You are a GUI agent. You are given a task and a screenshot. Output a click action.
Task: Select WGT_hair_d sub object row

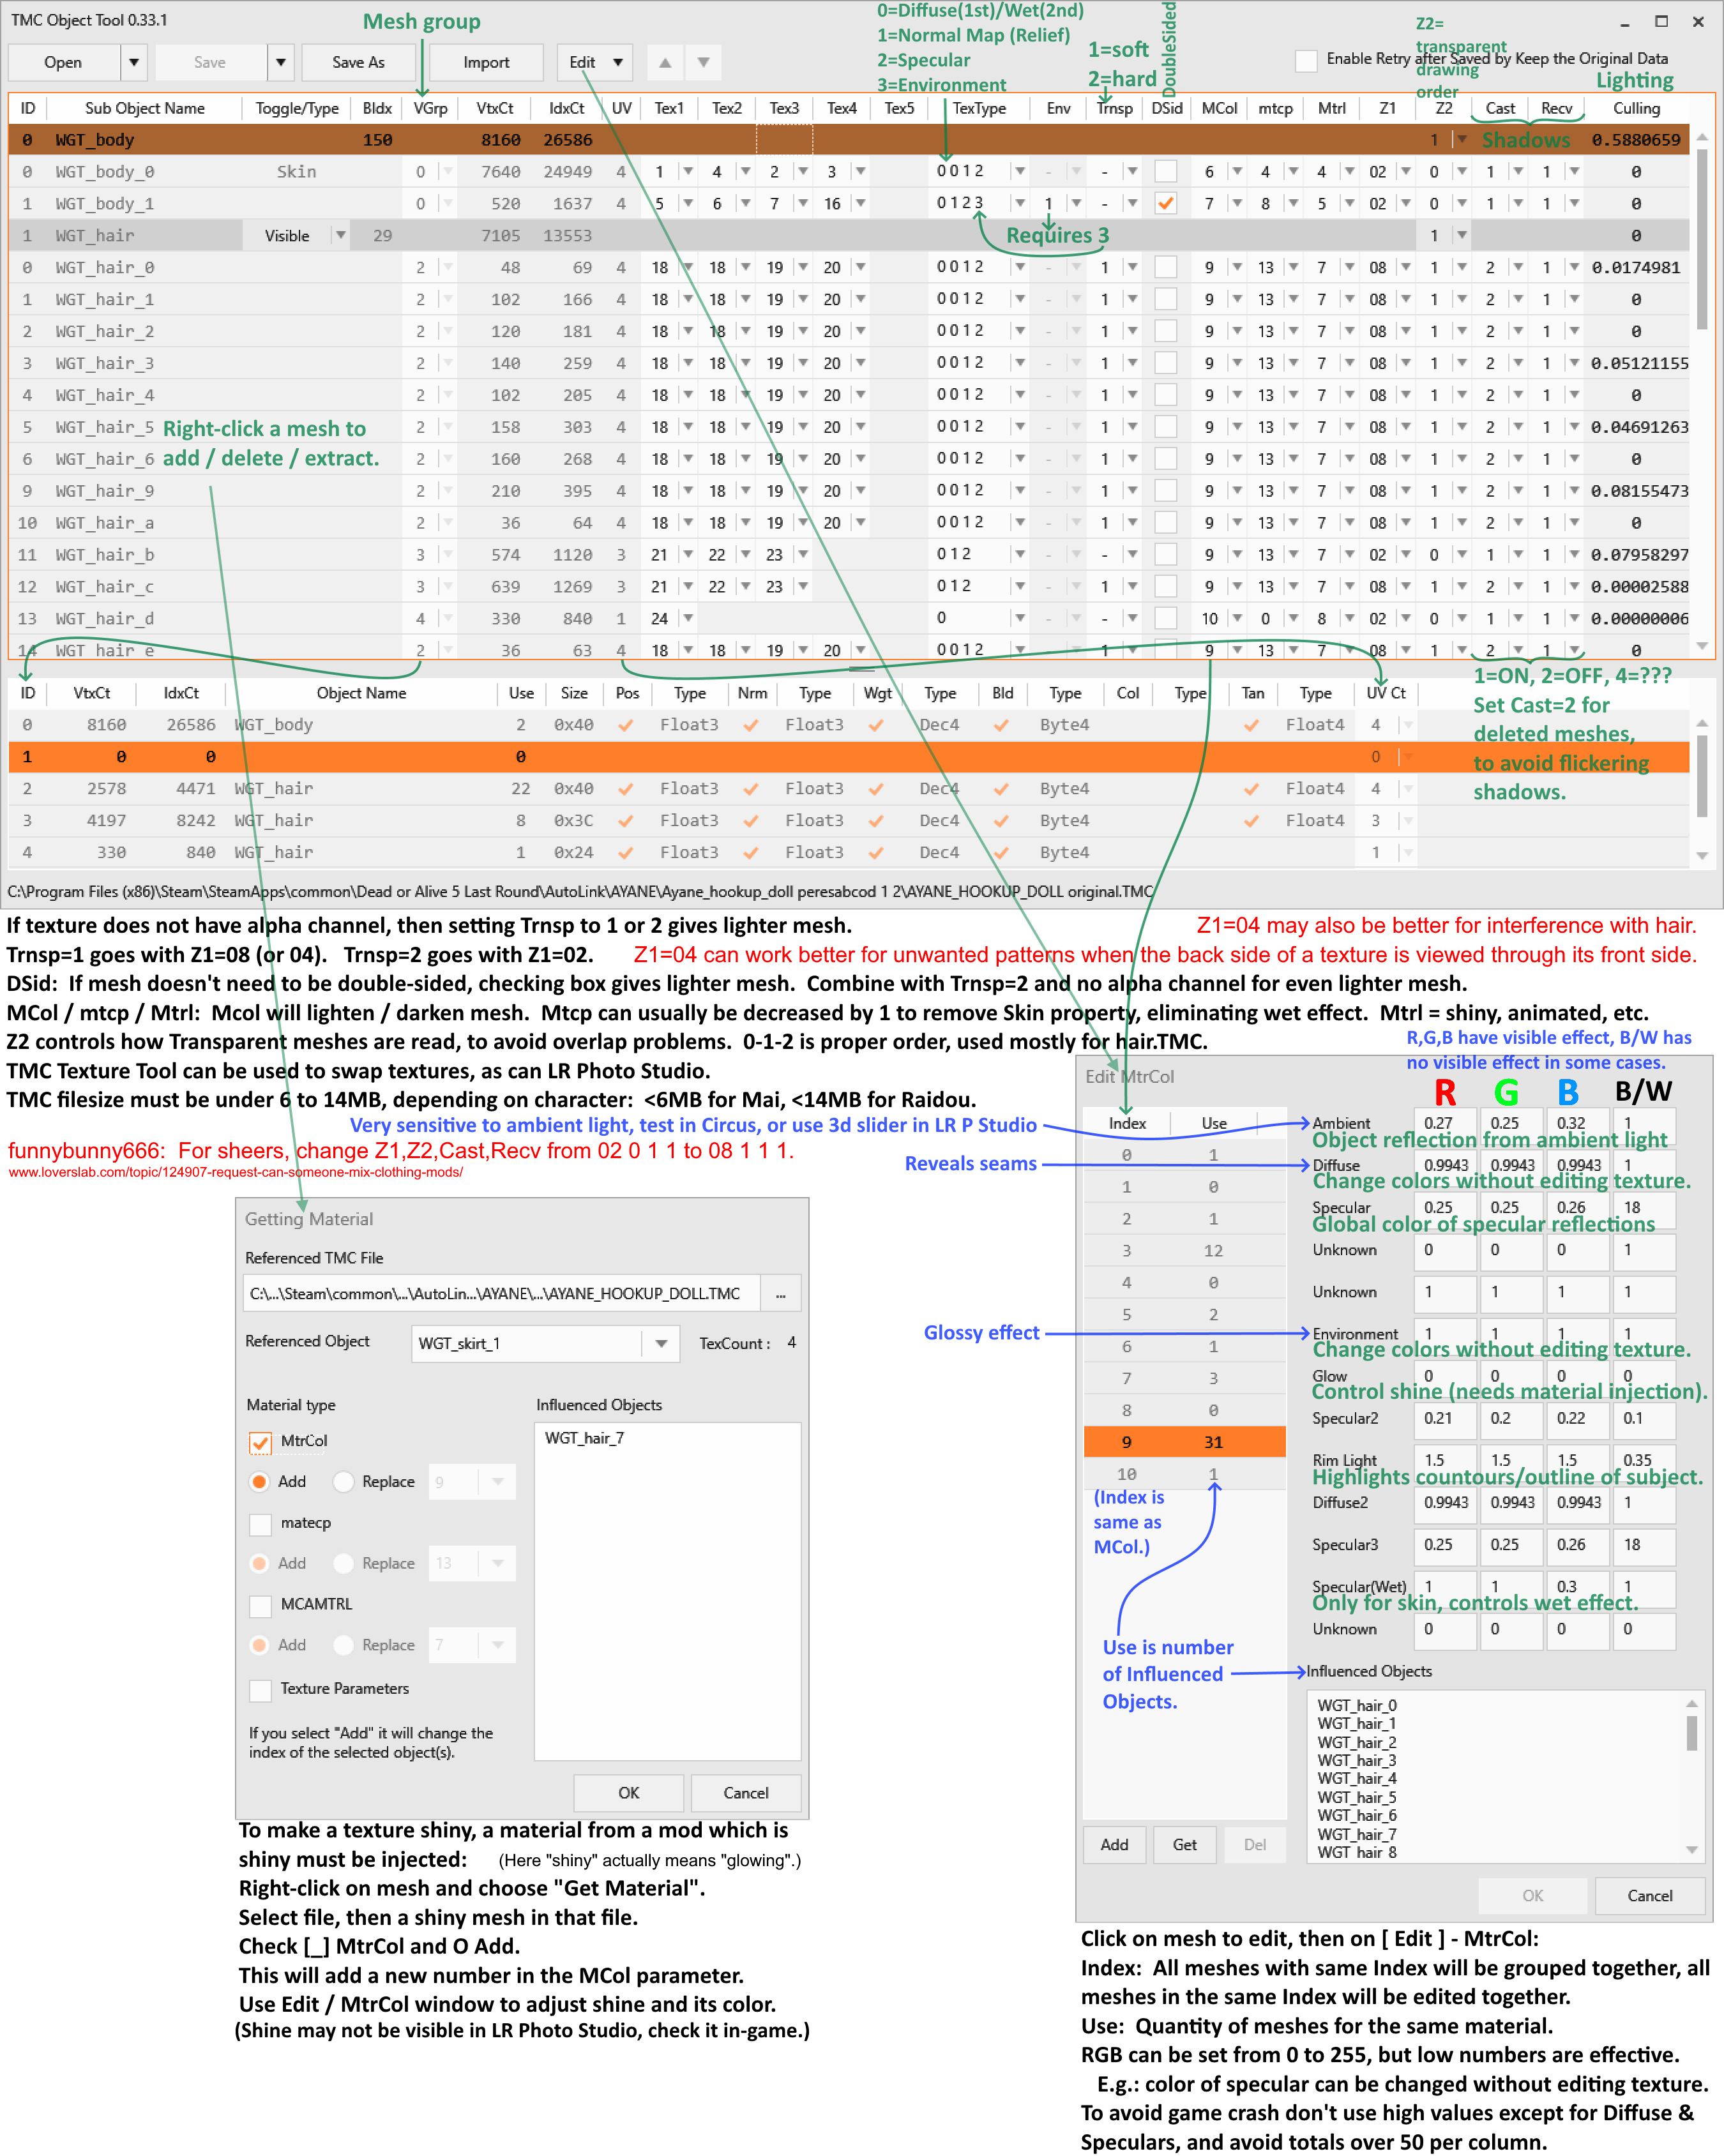(848, 618)
